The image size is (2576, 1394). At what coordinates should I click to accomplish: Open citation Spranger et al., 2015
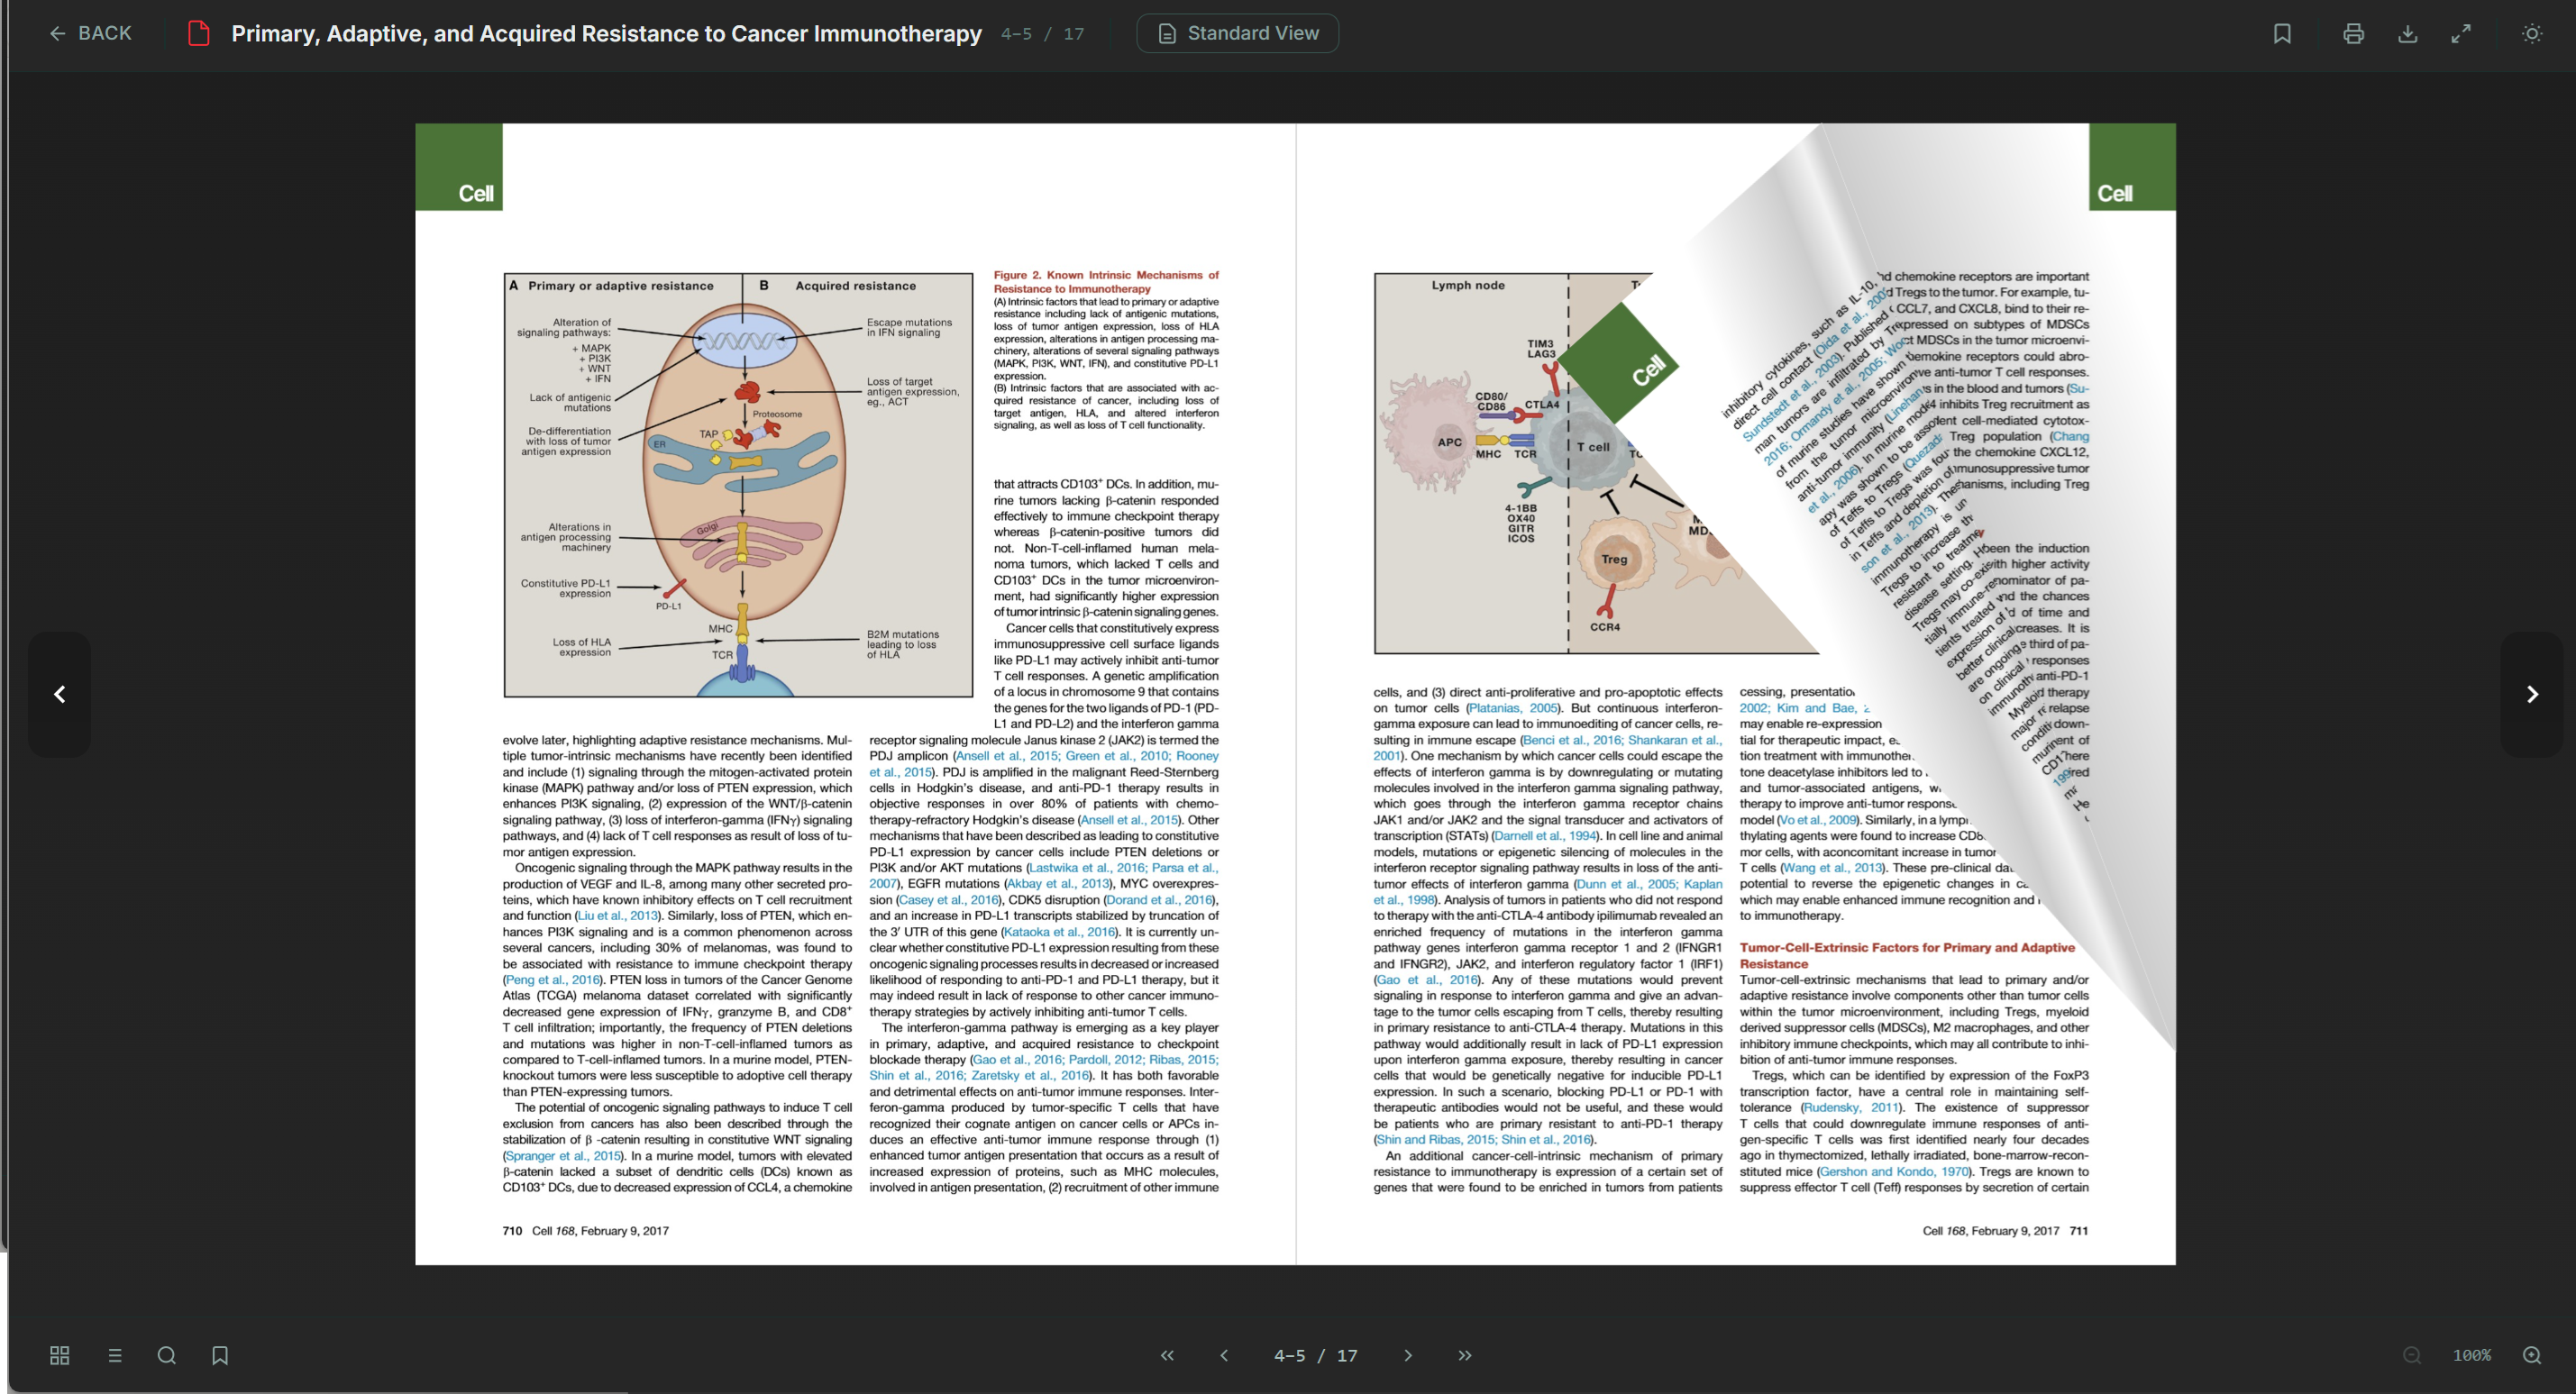(x=563, y=1156)
